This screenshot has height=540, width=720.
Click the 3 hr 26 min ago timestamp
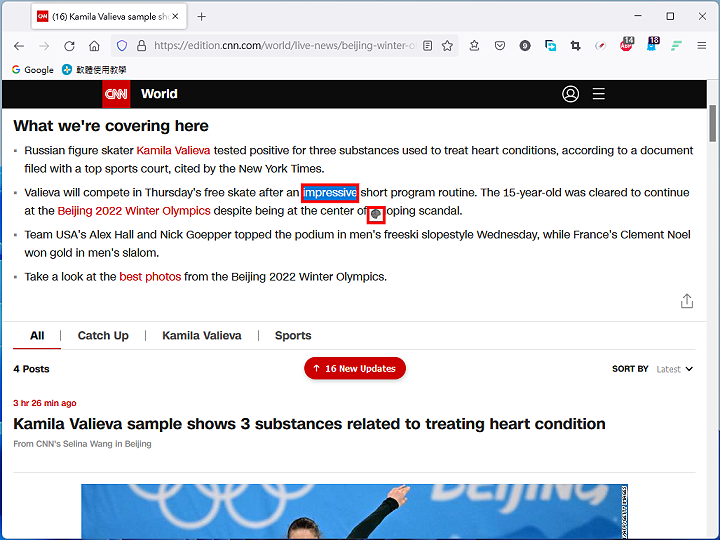[45, 403]
